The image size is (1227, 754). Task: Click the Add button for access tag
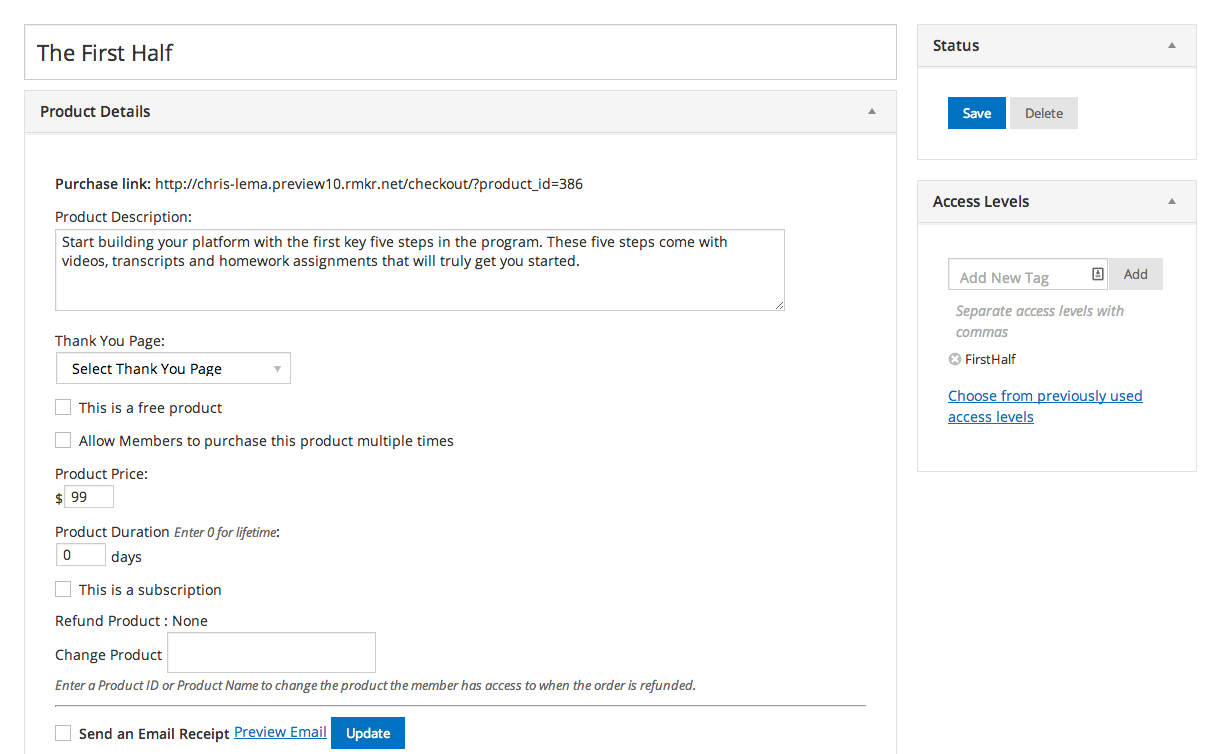point(1135,274)
